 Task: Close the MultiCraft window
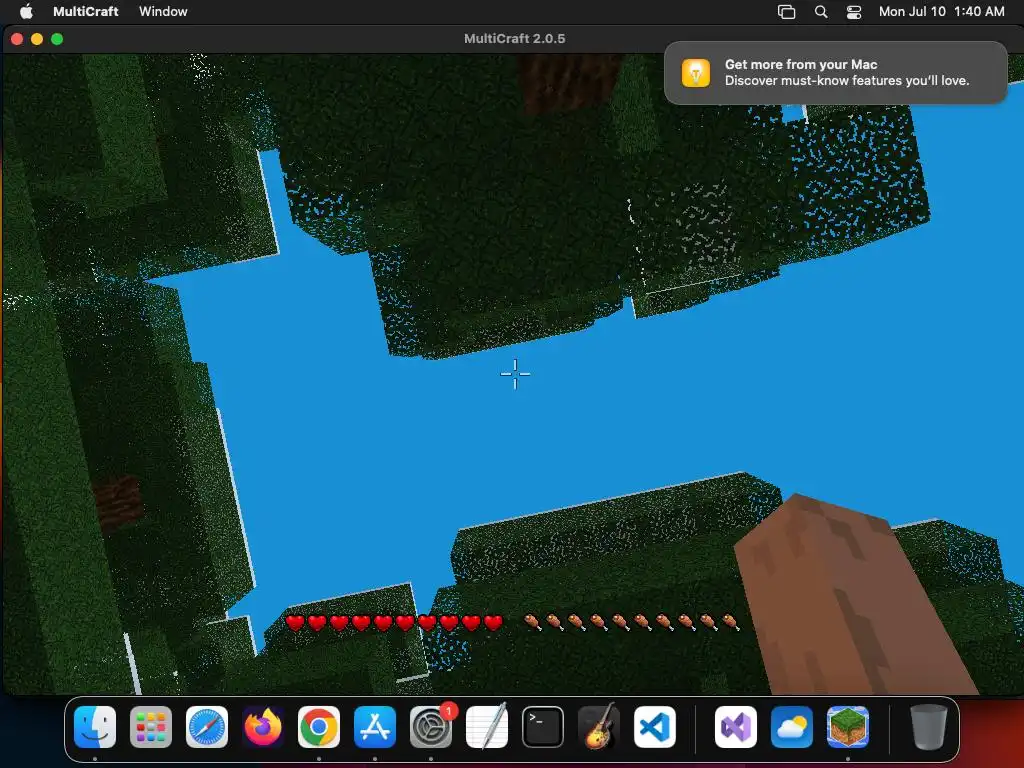pyautogui.click(x=17, y=39)
